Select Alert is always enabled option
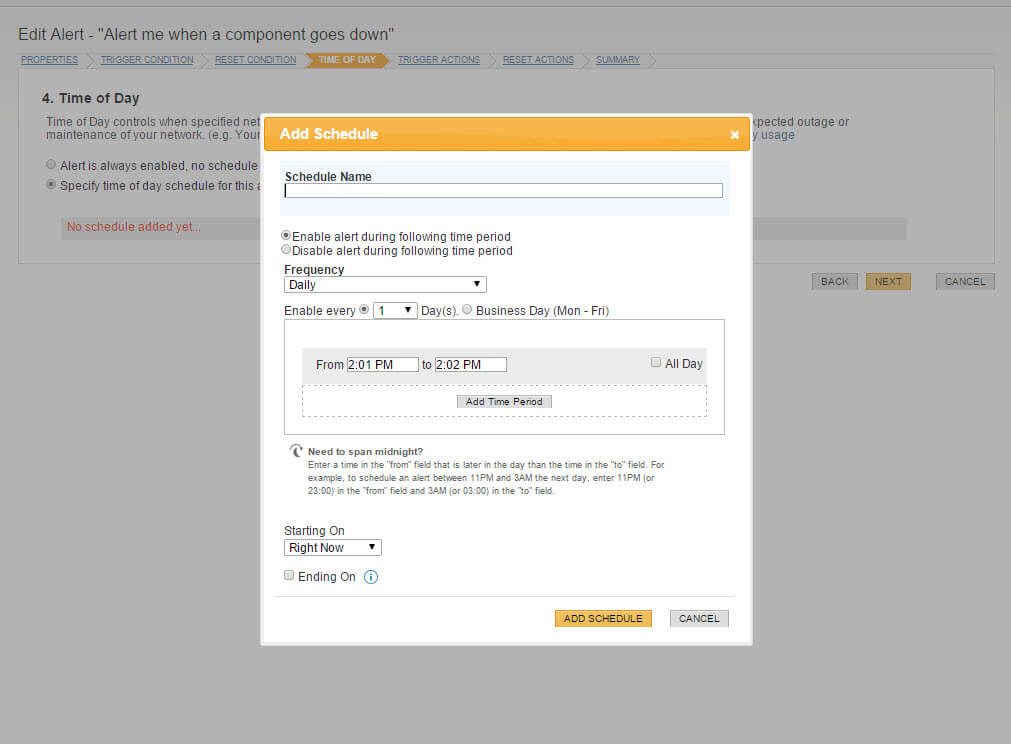 51,164
